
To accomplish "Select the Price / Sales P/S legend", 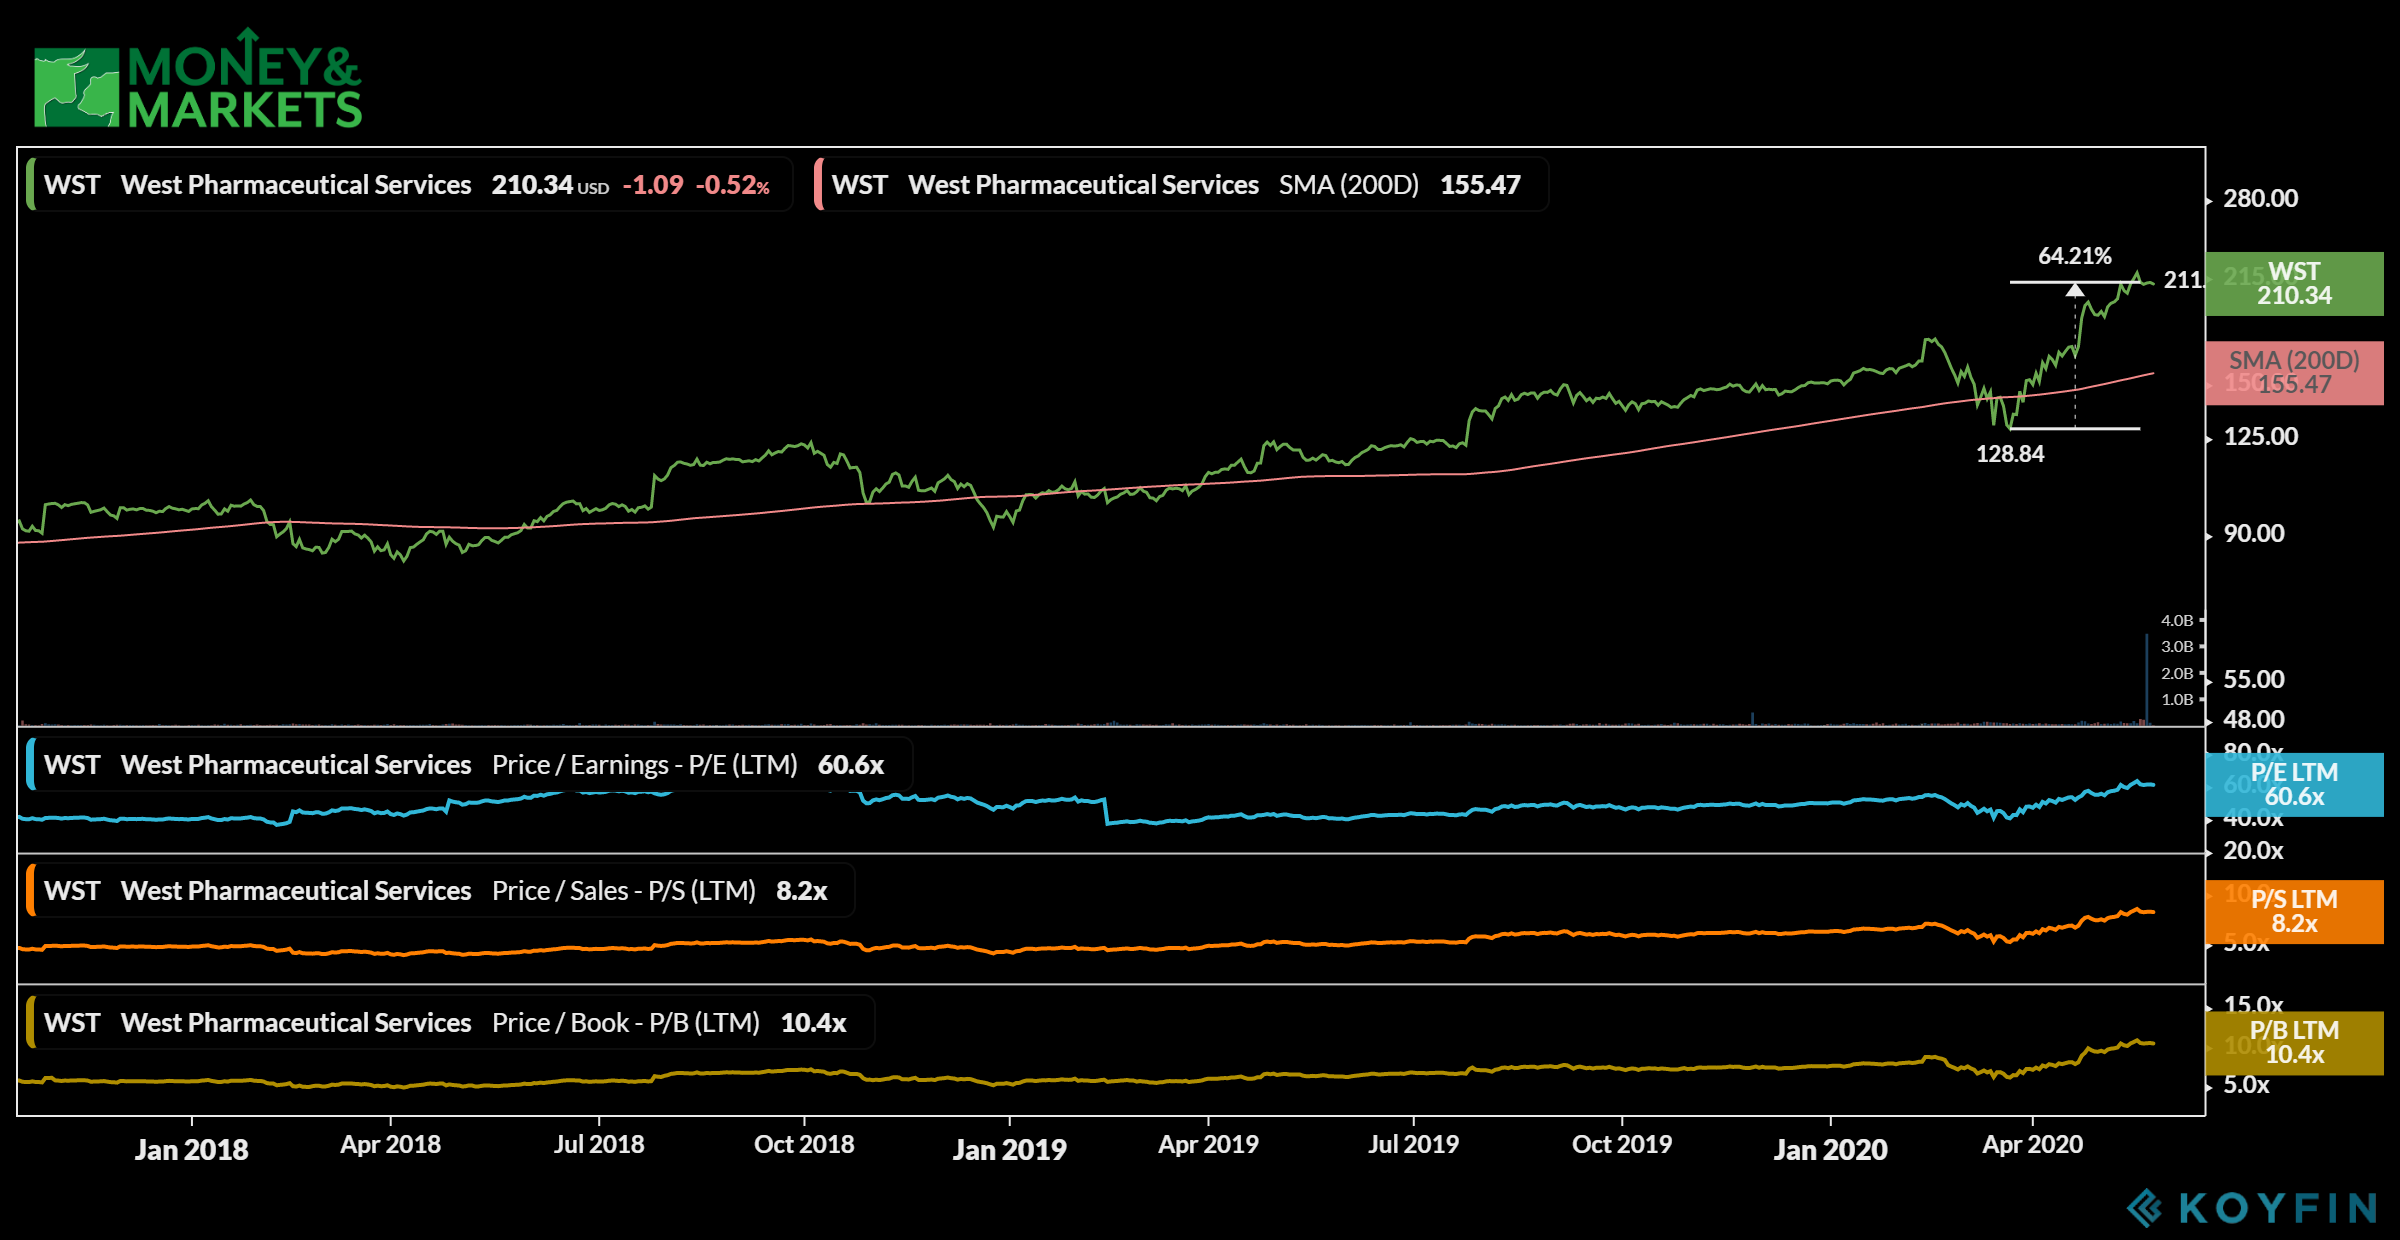I will 440,891.
